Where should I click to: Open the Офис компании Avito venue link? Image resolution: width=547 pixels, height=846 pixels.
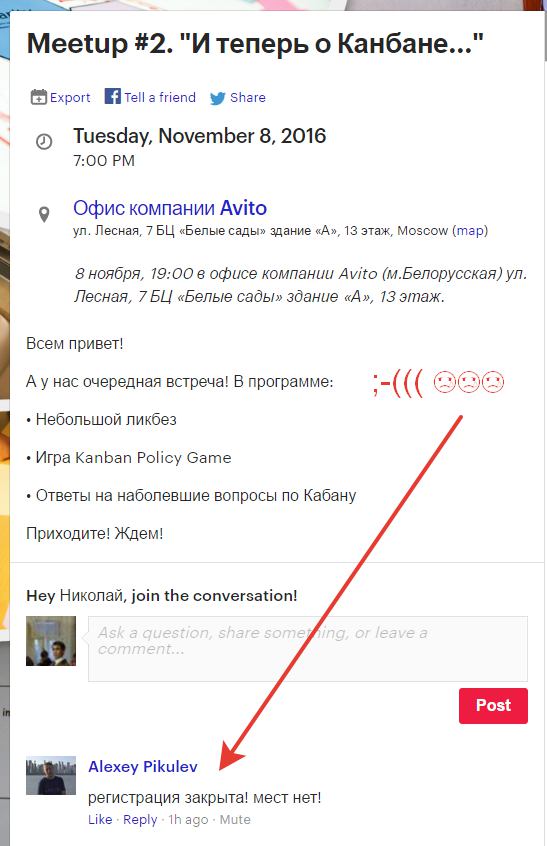coord(170,208)
